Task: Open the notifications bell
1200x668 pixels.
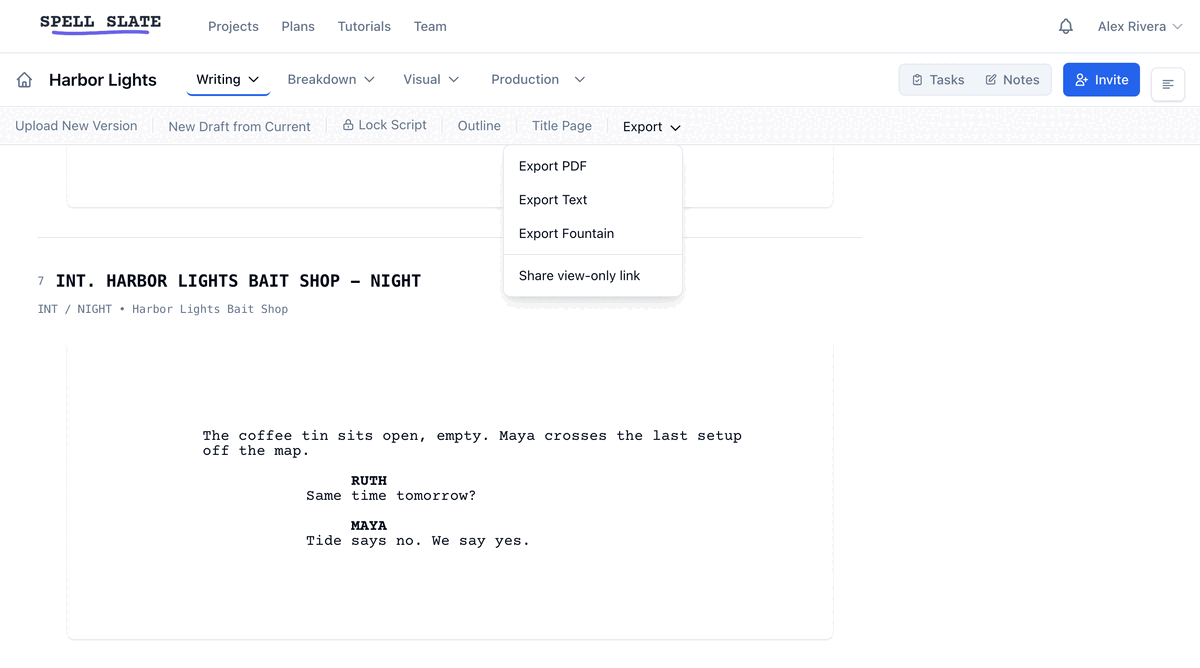Action: coord(1066,27)
